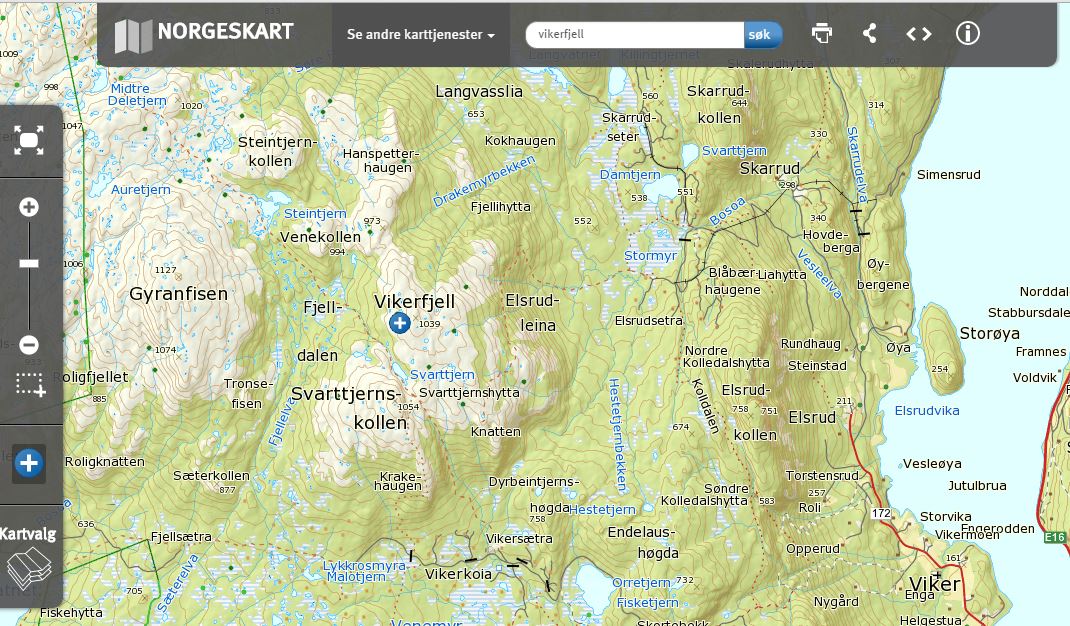Open the Se andre karttjenester dropdown

(413, 33)
